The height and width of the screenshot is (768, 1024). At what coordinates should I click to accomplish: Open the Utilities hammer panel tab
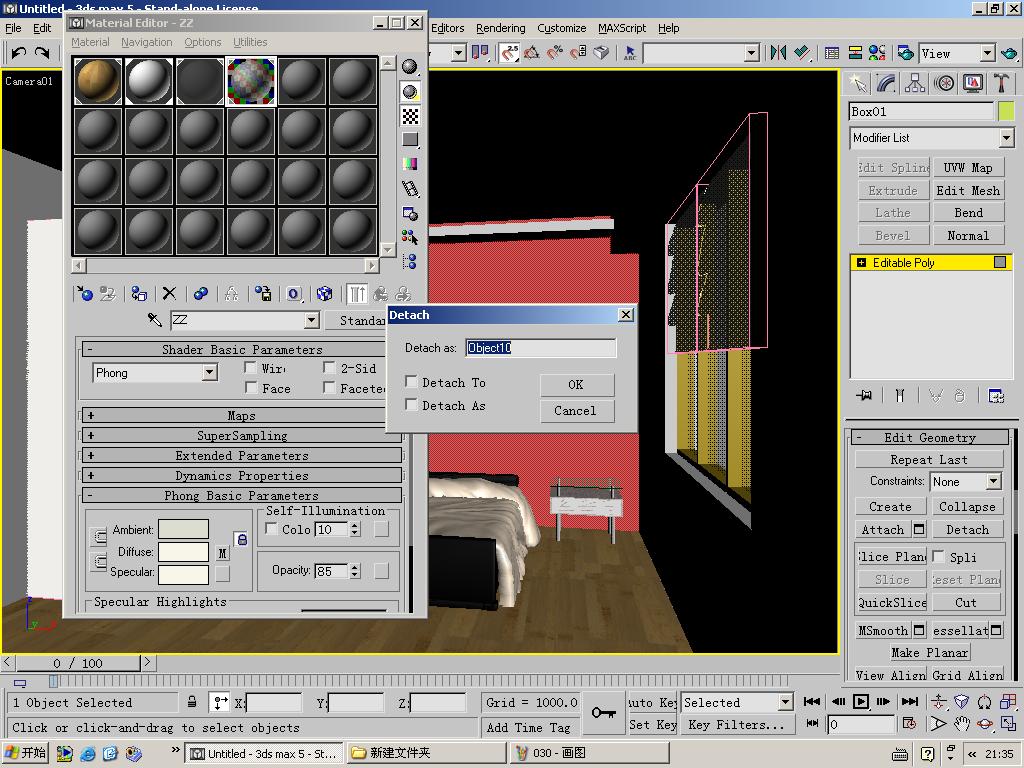[1001, 83]
